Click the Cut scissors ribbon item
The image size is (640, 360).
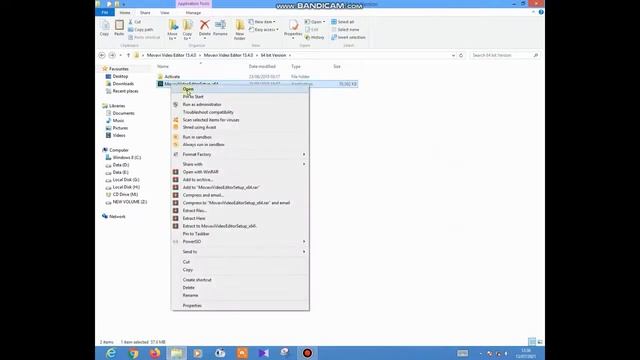point(135,22)
